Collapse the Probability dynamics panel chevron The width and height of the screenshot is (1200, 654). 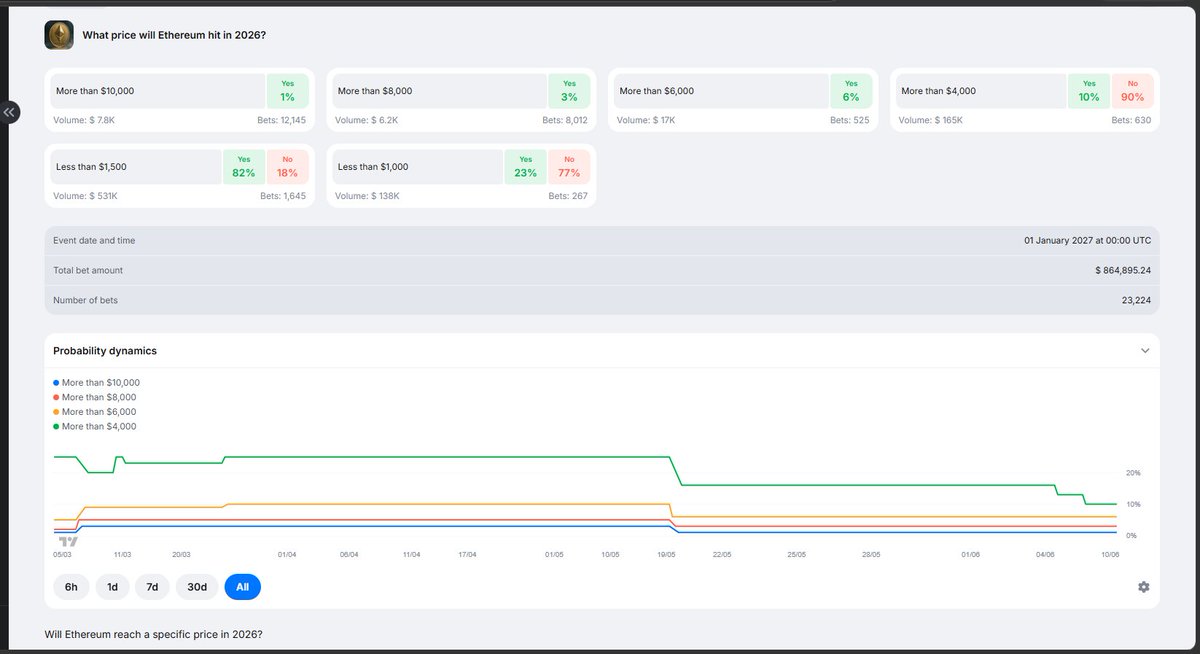click(x=1145, y=351)
